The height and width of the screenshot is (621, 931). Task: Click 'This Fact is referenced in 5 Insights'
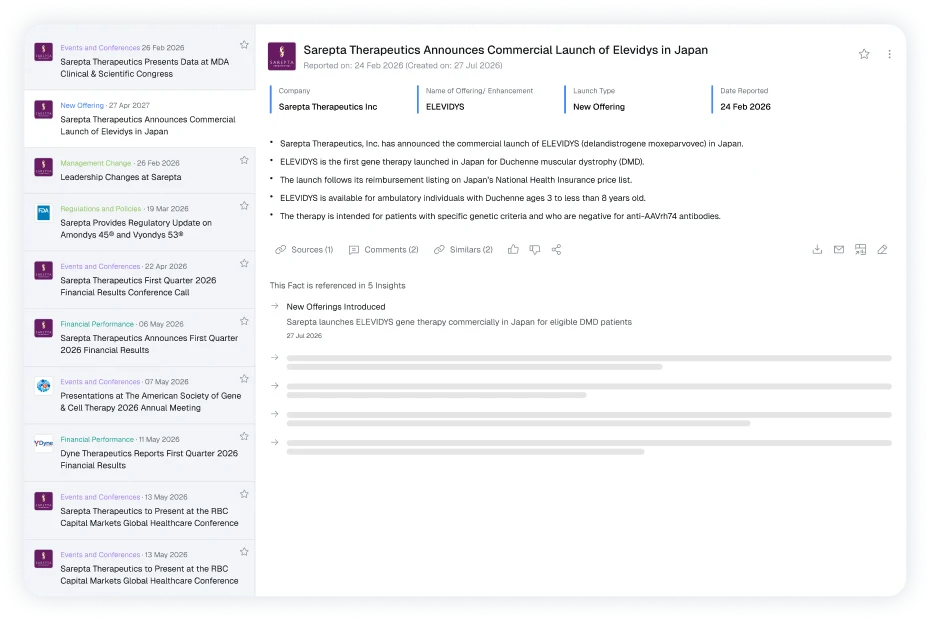point(337,286)
